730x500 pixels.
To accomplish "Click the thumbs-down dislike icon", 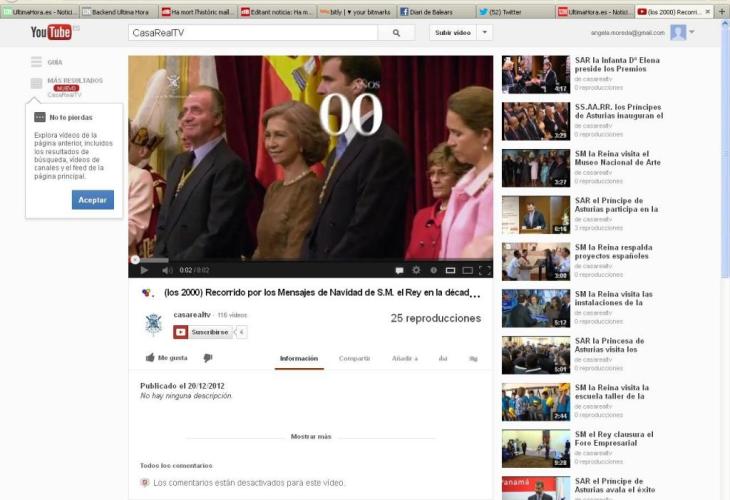I will coord(208,357).
